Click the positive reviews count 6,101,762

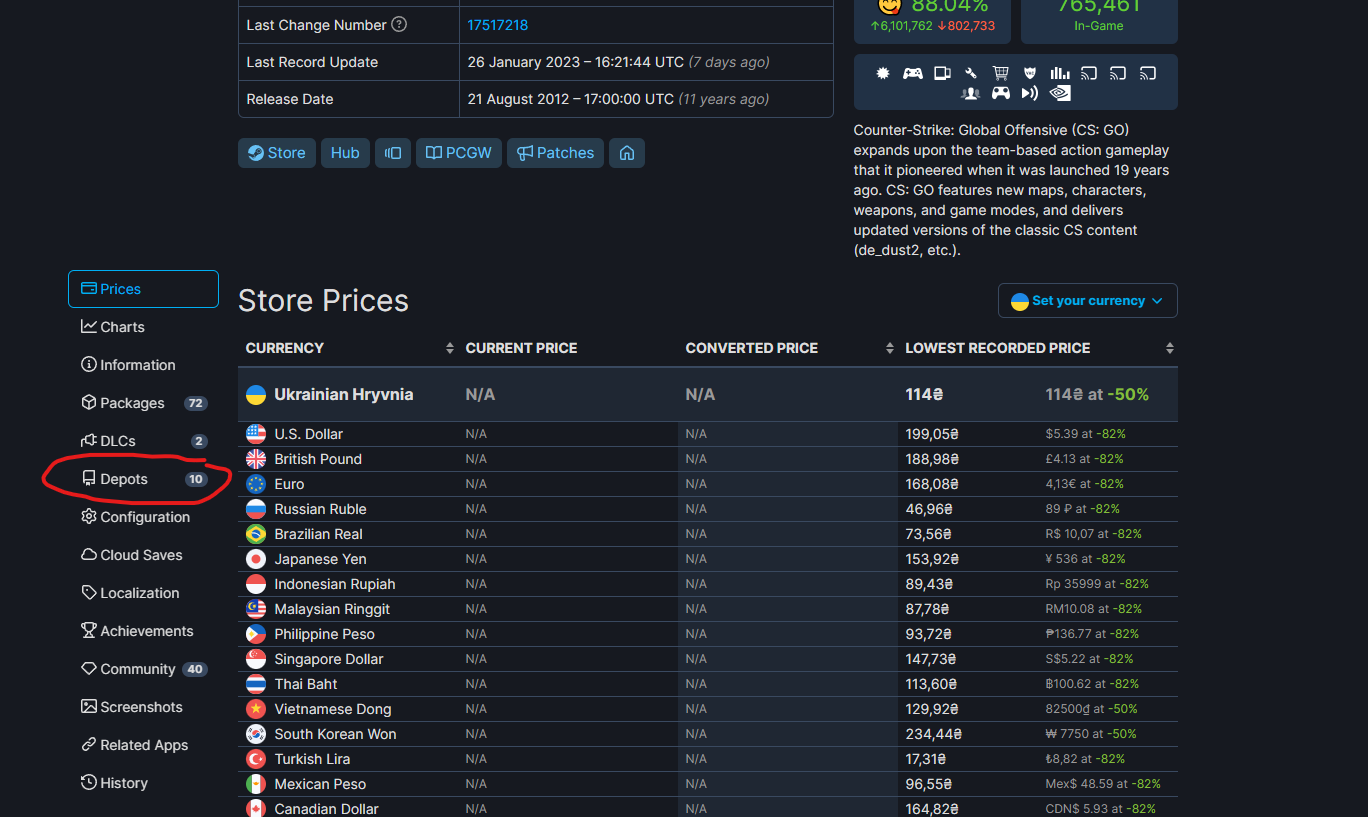901,26
